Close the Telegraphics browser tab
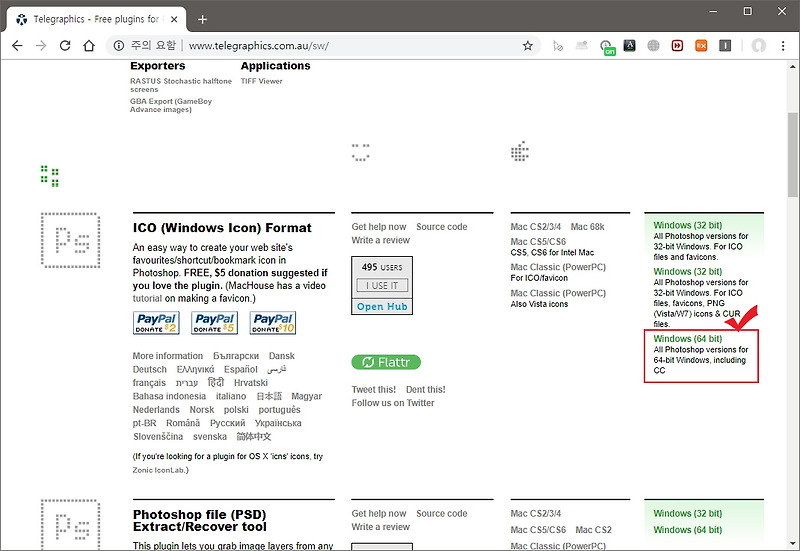Viewport: 800px width, 551px height. pos(174,19)
